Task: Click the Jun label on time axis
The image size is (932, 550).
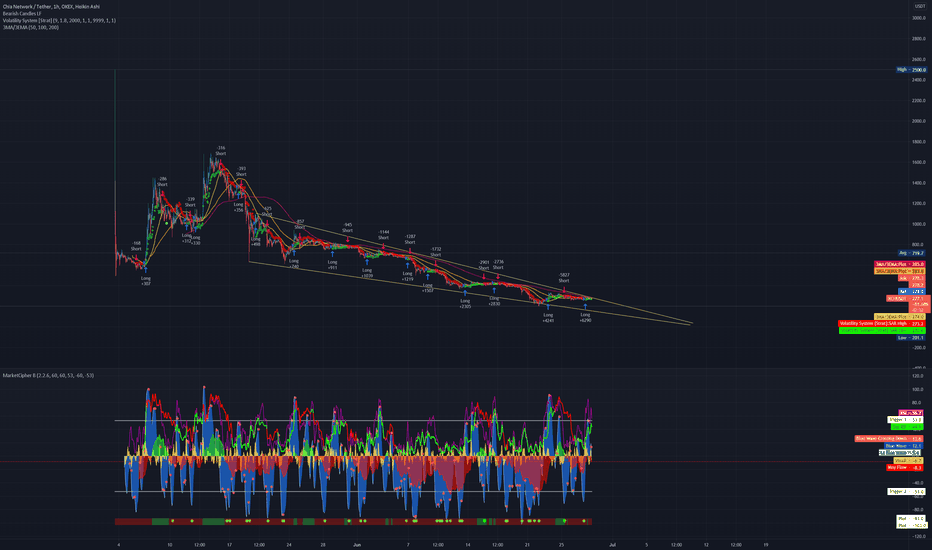Action: coord(357,544)
